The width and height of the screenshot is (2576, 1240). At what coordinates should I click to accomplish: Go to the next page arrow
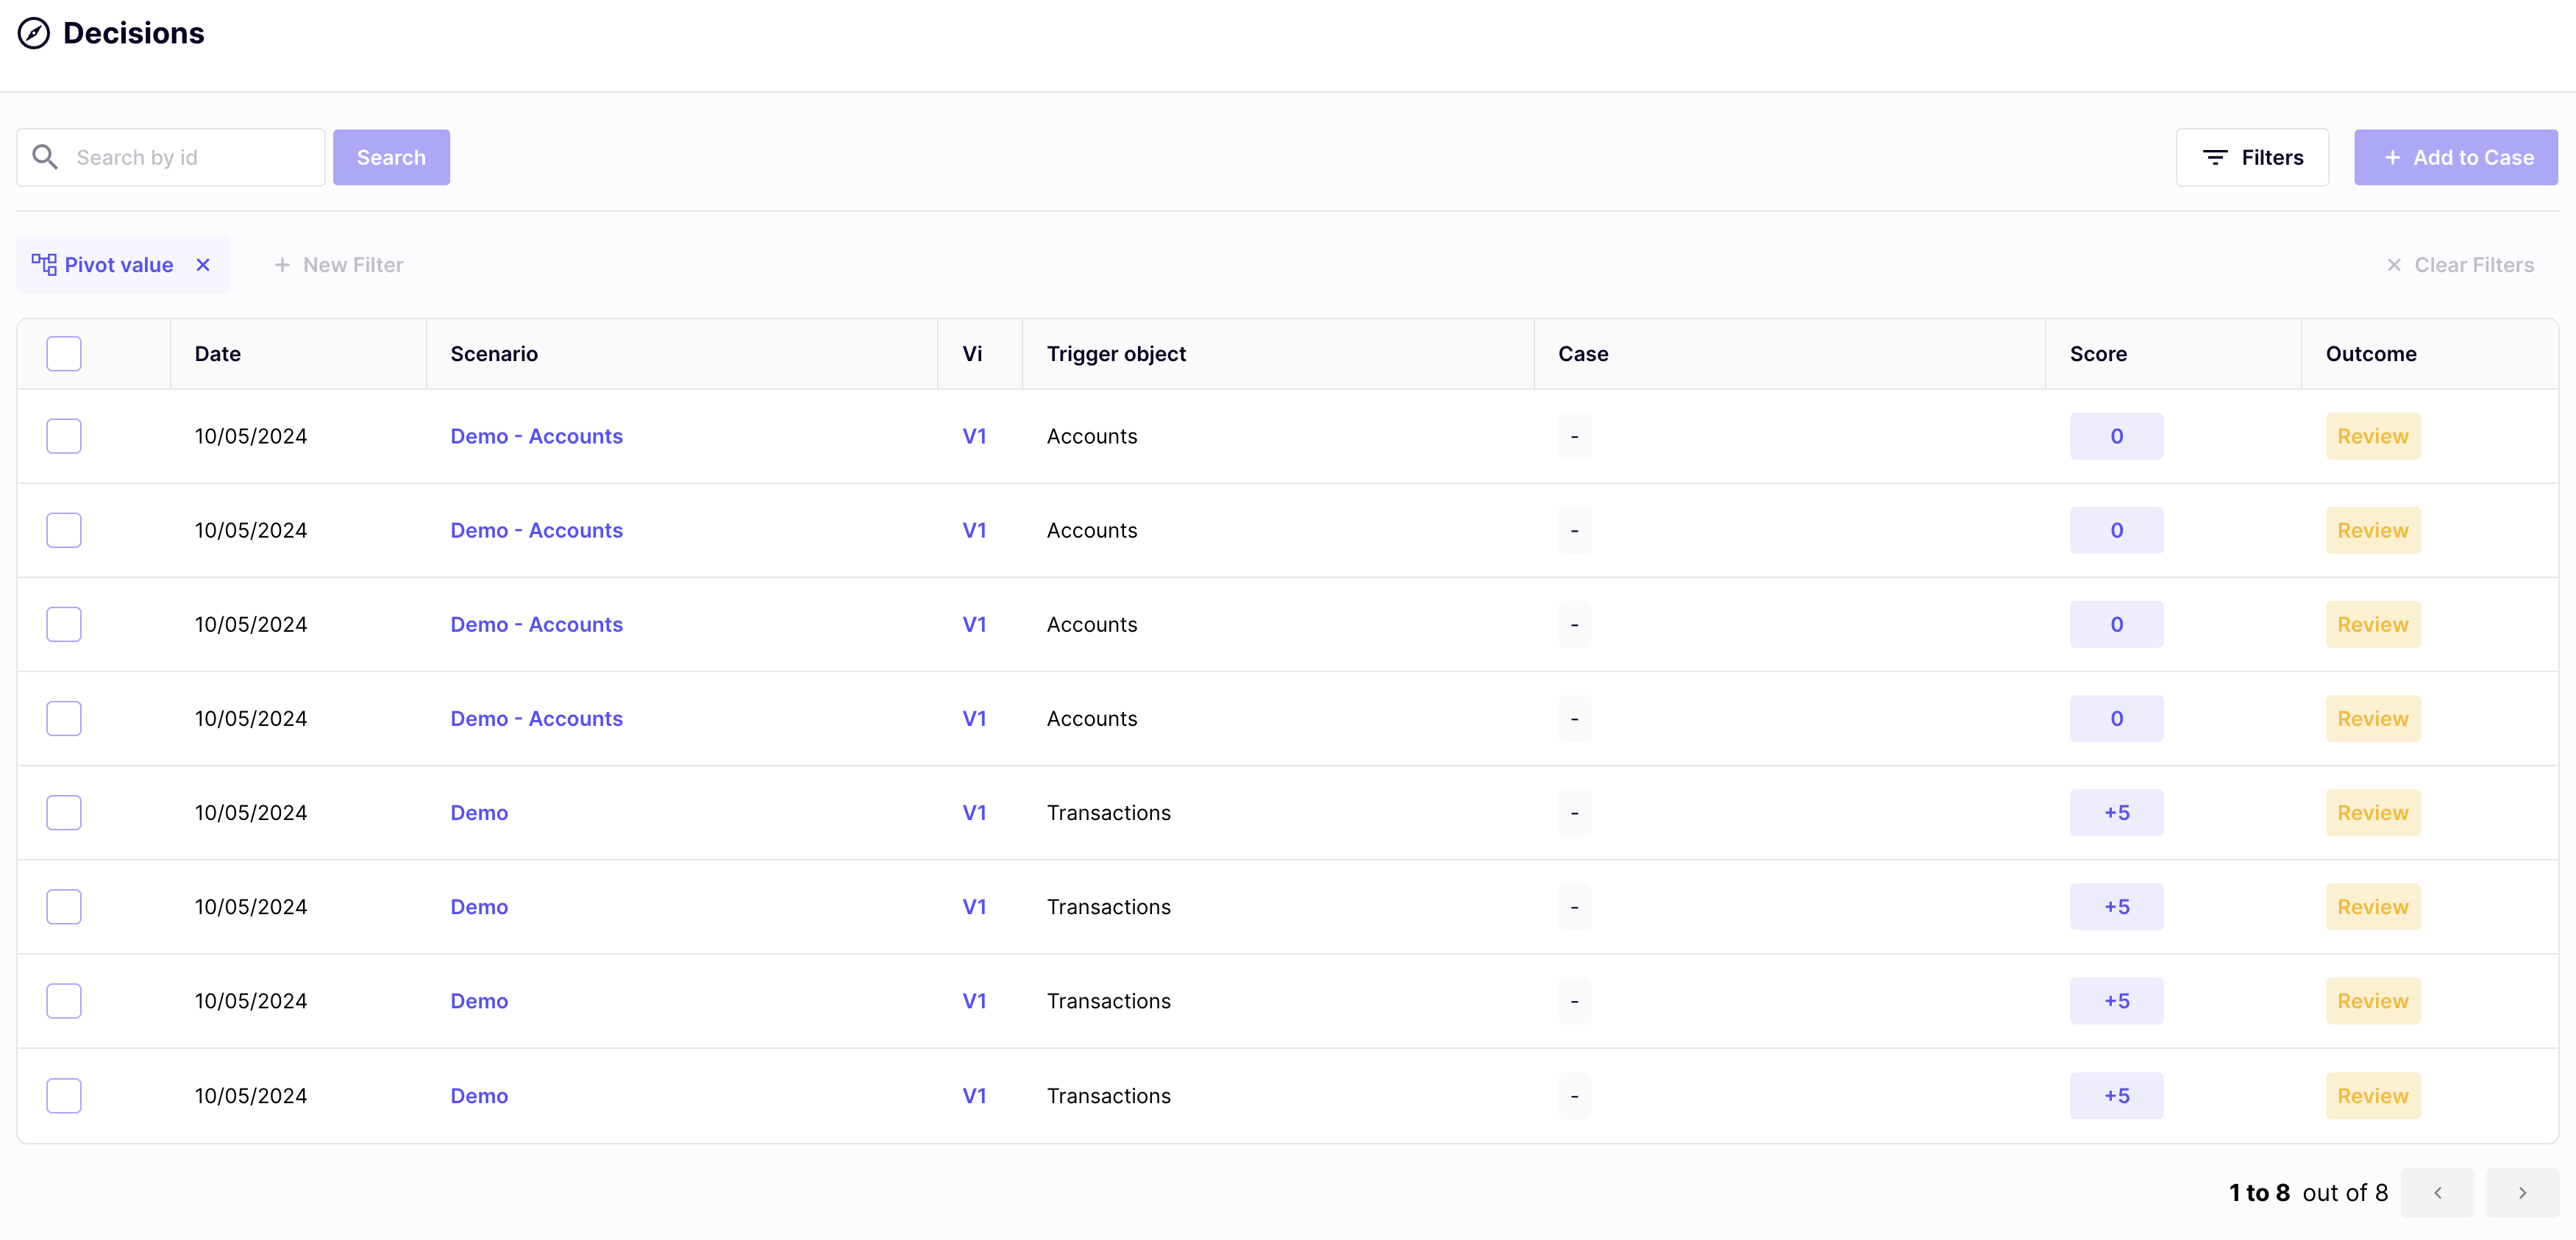click(2522, 1192)
